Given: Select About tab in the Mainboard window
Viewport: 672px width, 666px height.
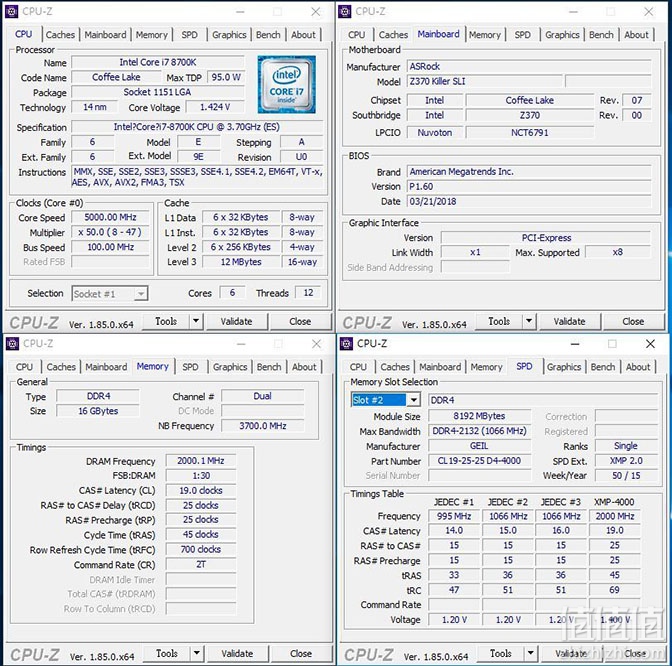Looking at the screenshot, I should pos(636,35).
